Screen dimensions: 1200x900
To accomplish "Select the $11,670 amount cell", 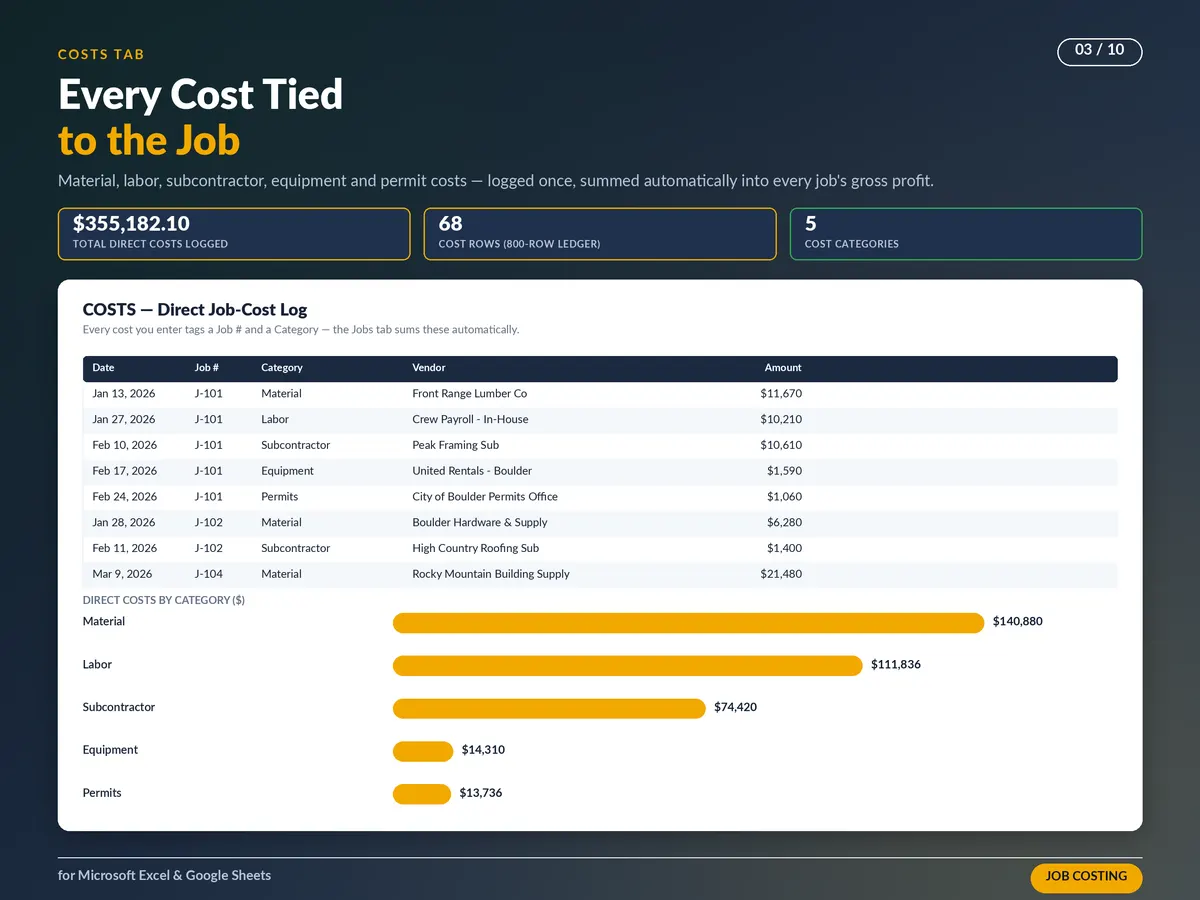I will [x=781, y=394].
